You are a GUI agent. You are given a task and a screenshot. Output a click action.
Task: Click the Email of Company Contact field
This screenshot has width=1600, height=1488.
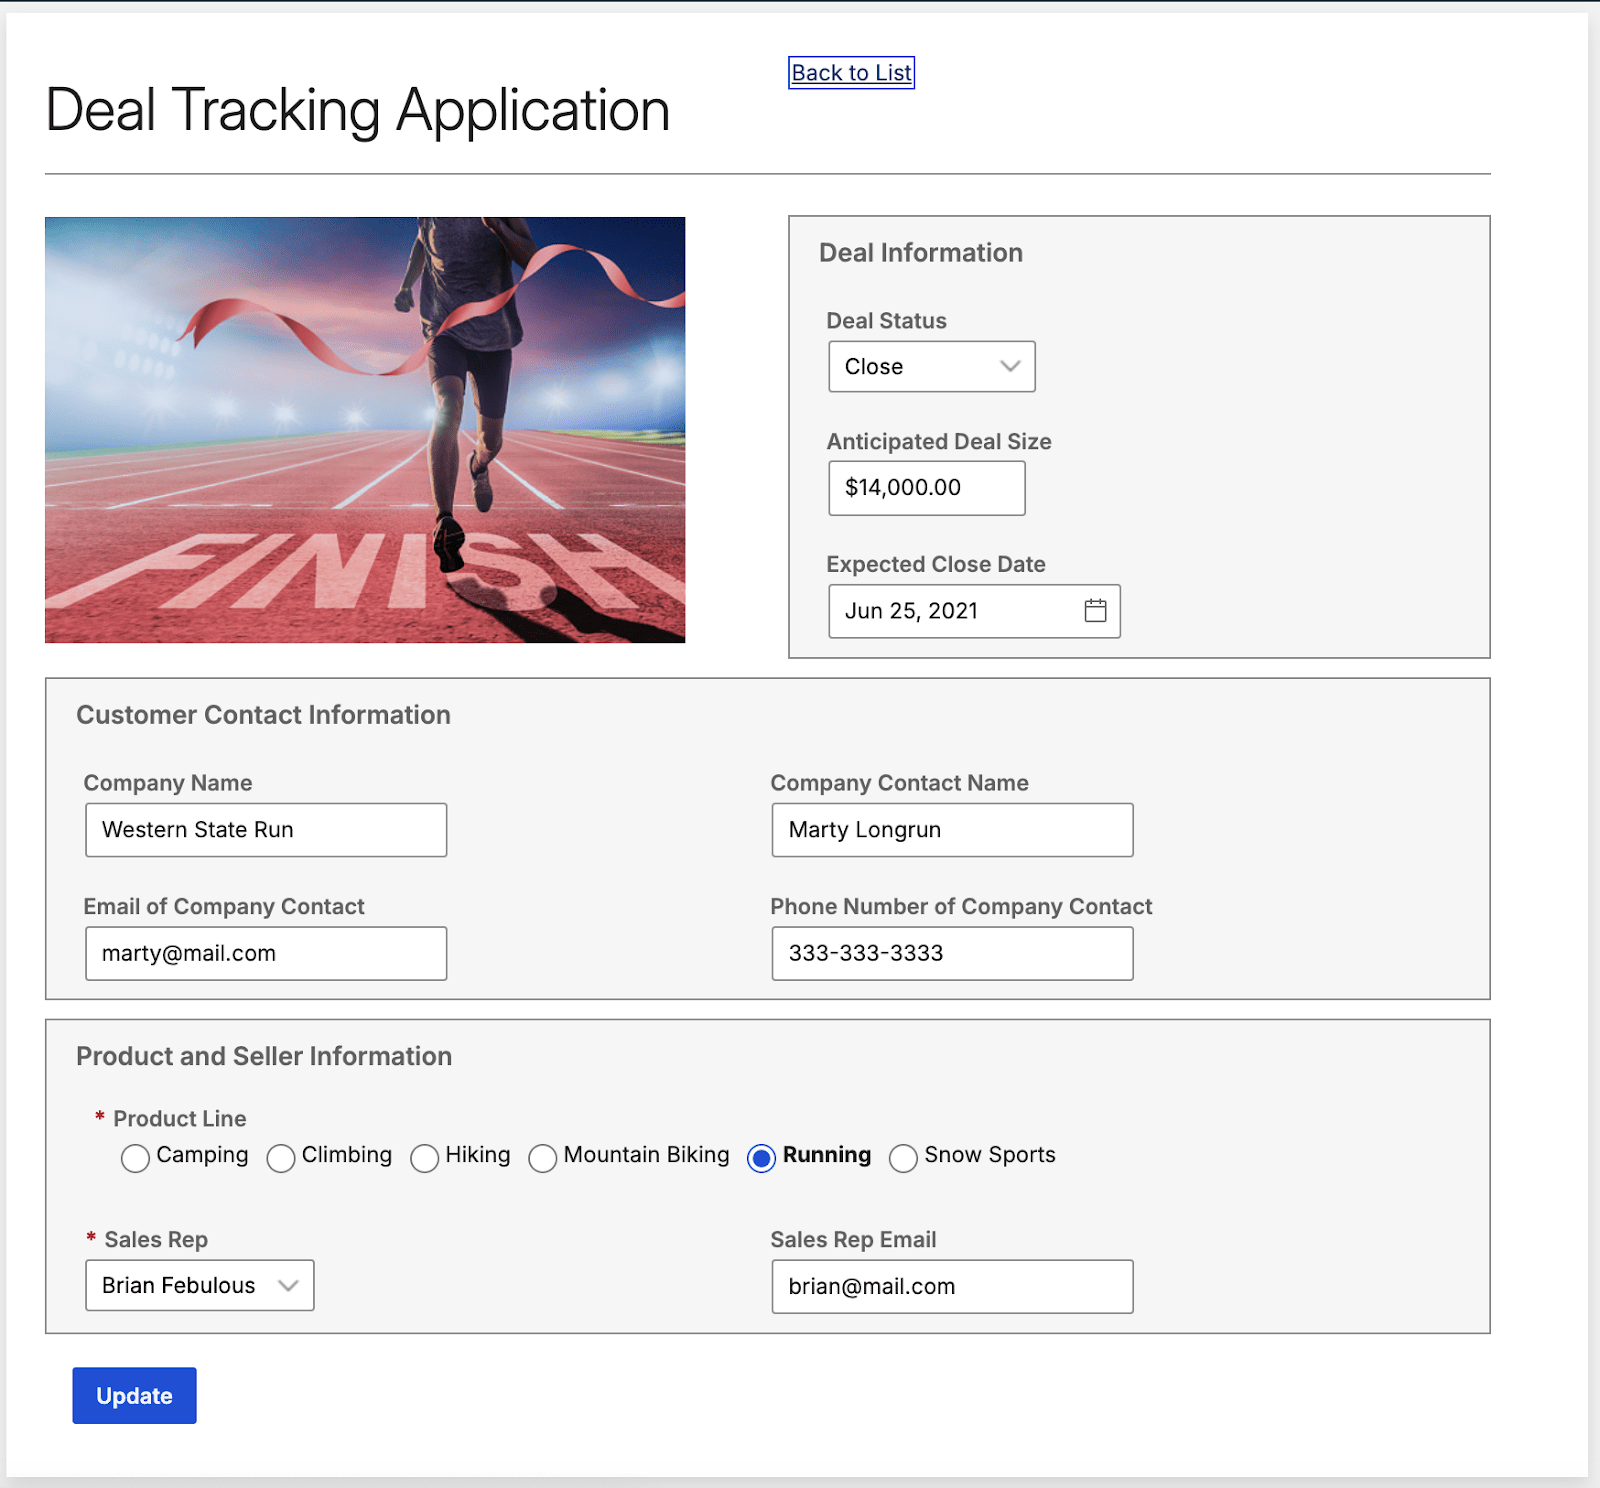click(264, 953)
